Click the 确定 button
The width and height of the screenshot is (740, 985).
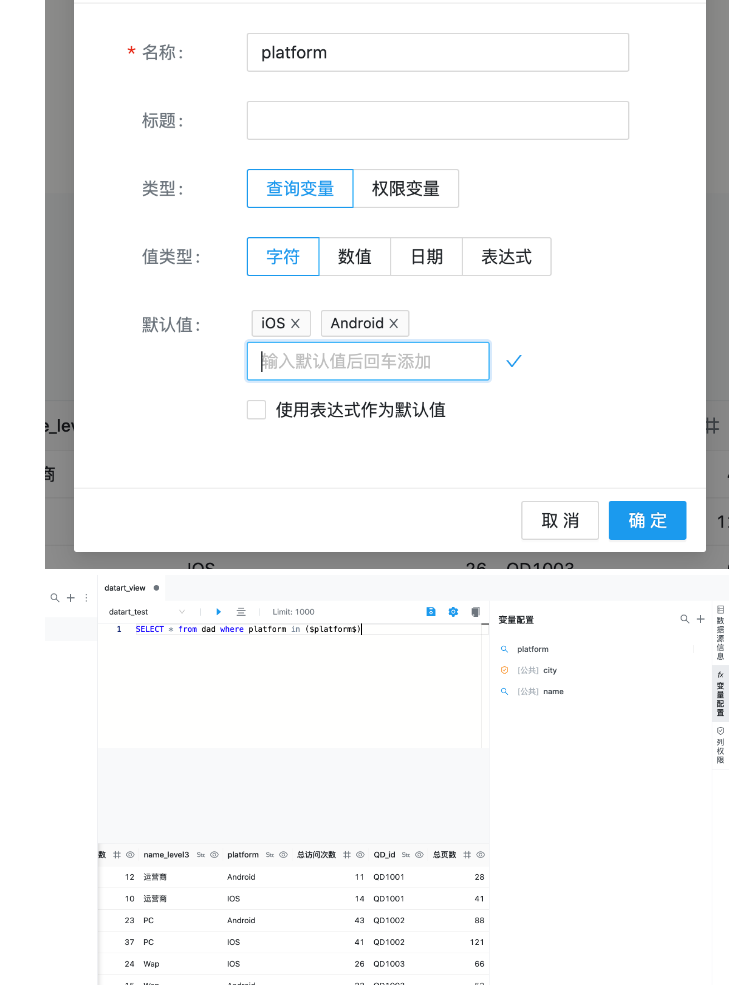(647, 520)
